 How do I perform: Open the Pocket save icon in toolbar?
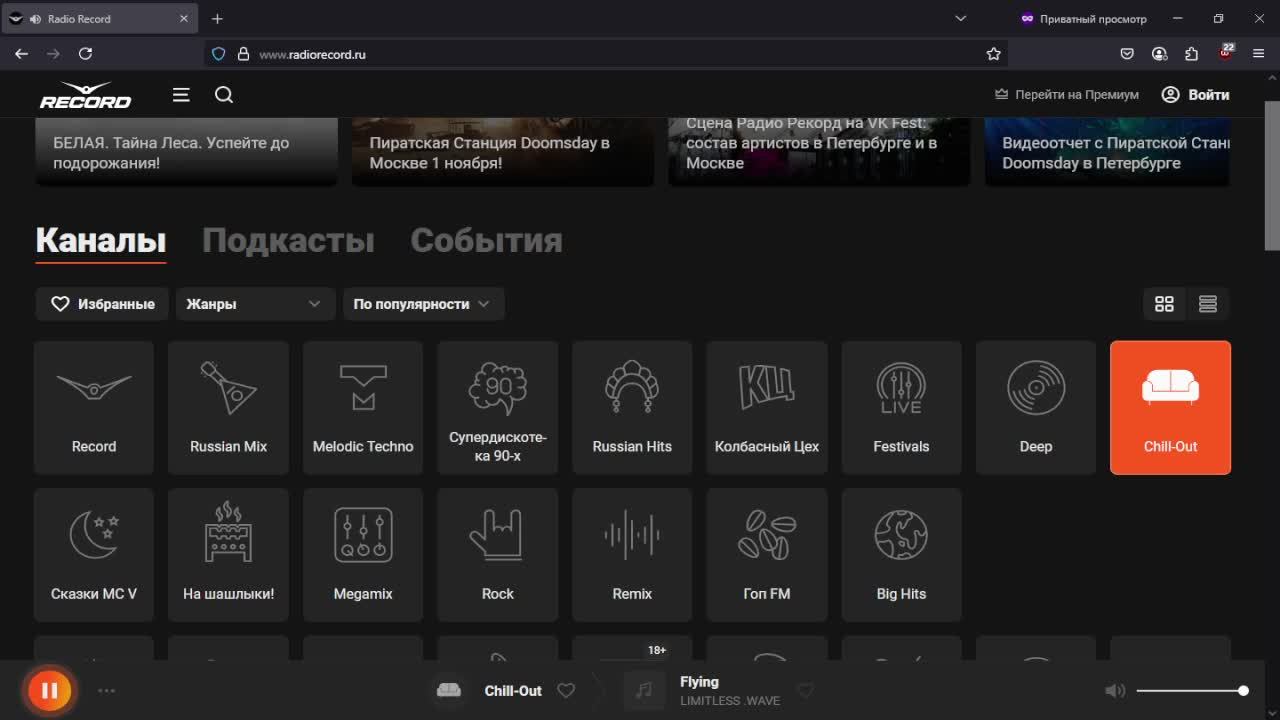click(1127, 54)
